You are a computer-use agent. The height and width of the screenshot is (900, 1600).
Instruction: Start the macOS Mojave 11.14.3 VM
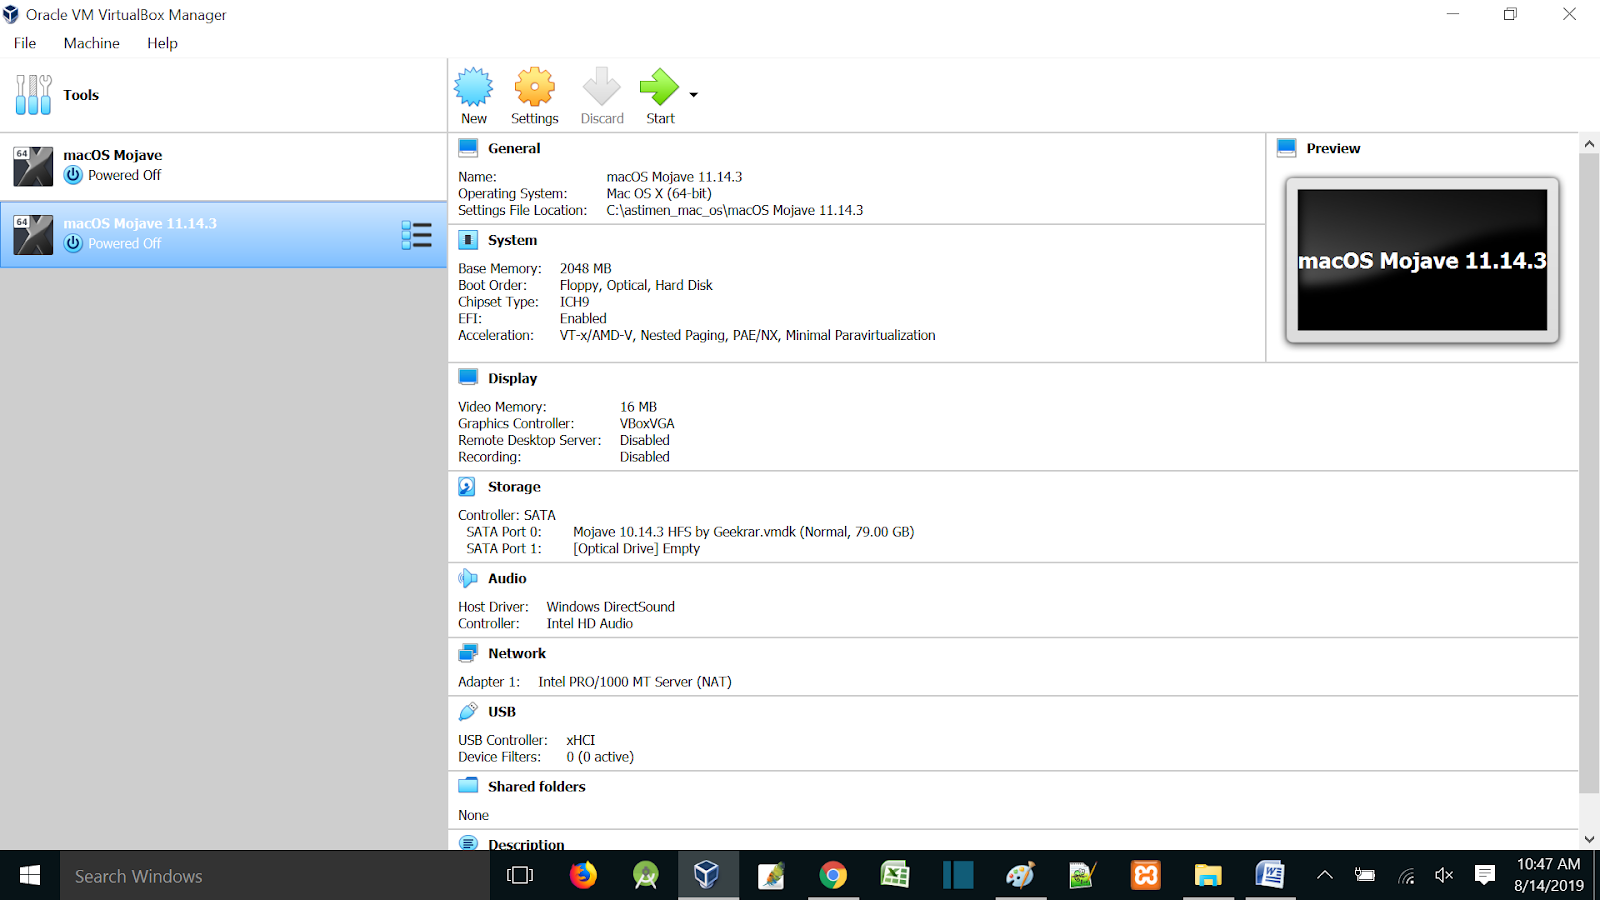pos(659,95)
